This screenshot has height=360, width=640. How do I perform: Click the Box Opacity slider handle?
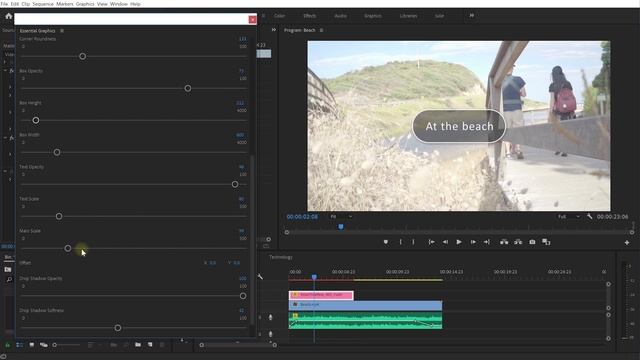coord(188,88)
